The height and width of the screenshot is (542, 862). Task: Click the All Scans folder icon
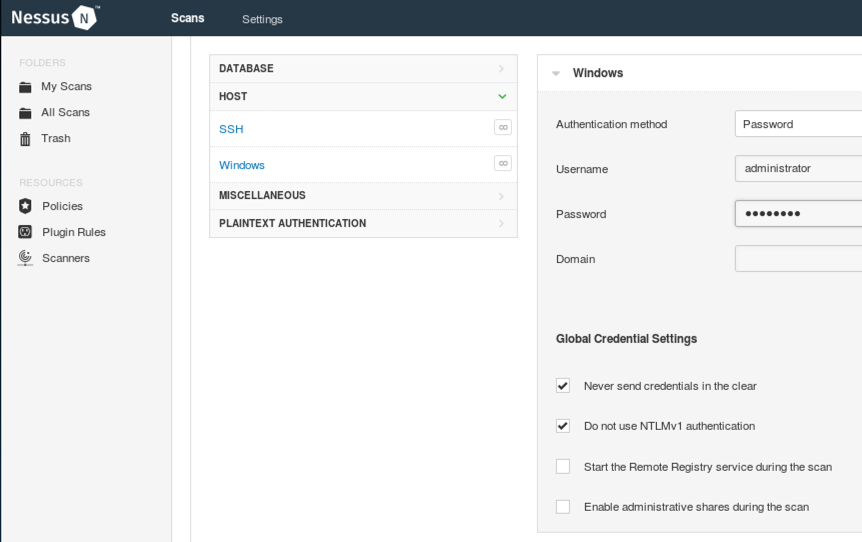click(x=26, y=113)
